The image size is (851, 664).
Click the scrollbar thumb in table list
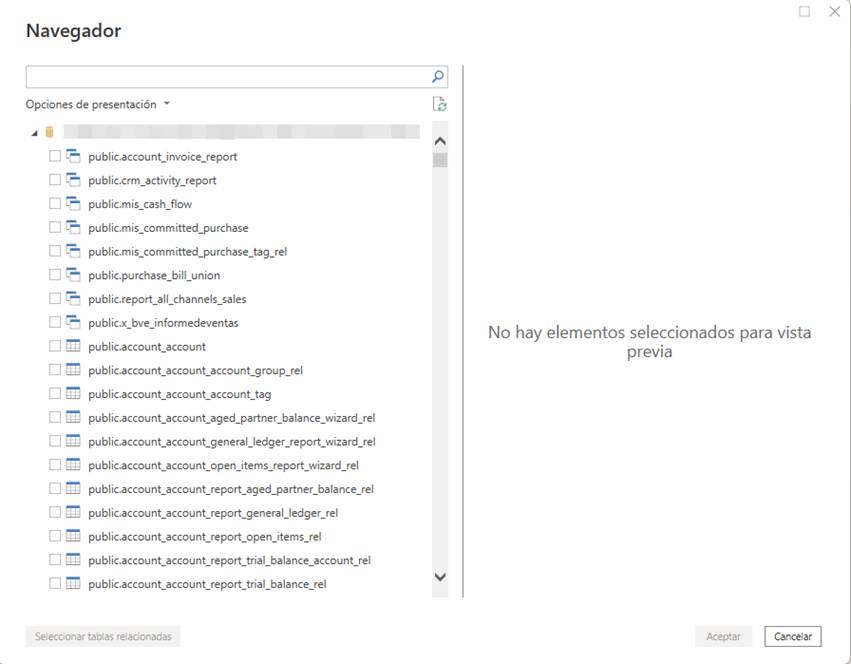440,160
